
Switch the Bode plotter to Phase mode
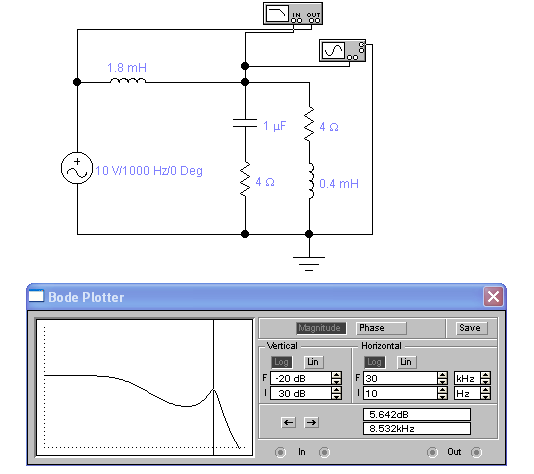[381, 328]
